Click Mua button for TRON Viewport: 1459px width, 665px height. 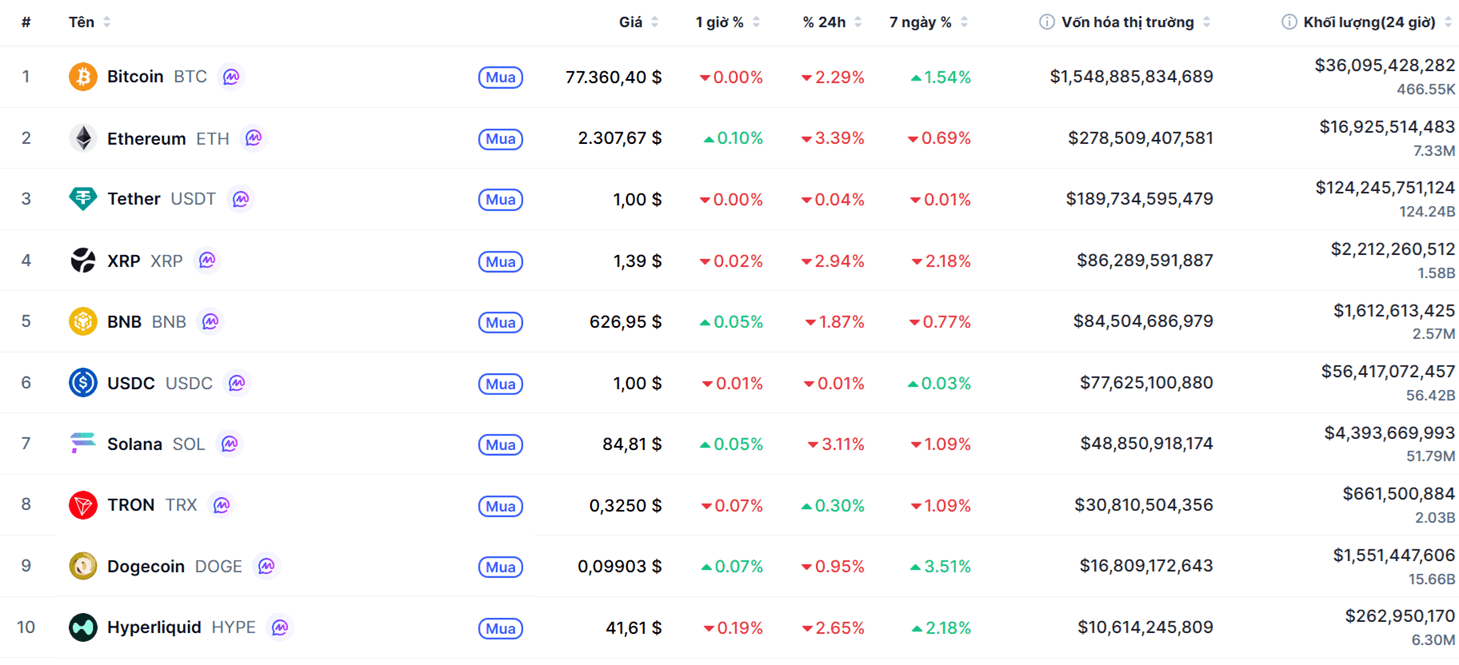[x=500, y=506]
